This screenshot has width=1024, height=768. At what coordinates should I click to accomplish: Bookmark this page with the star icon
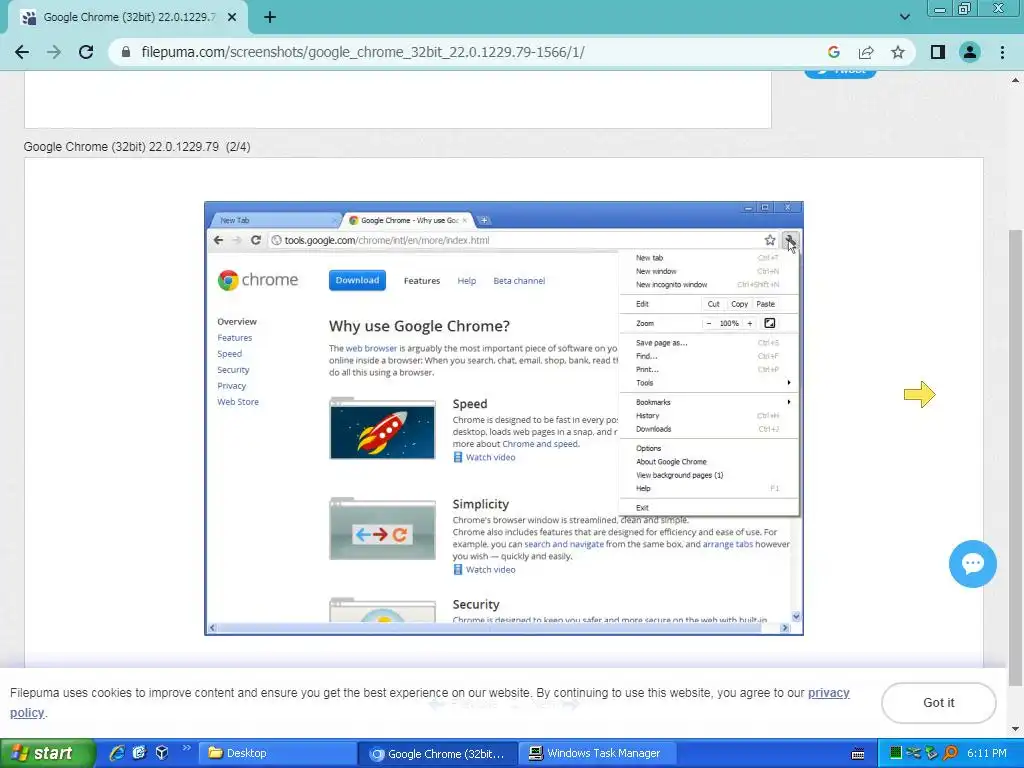point(898,52)
